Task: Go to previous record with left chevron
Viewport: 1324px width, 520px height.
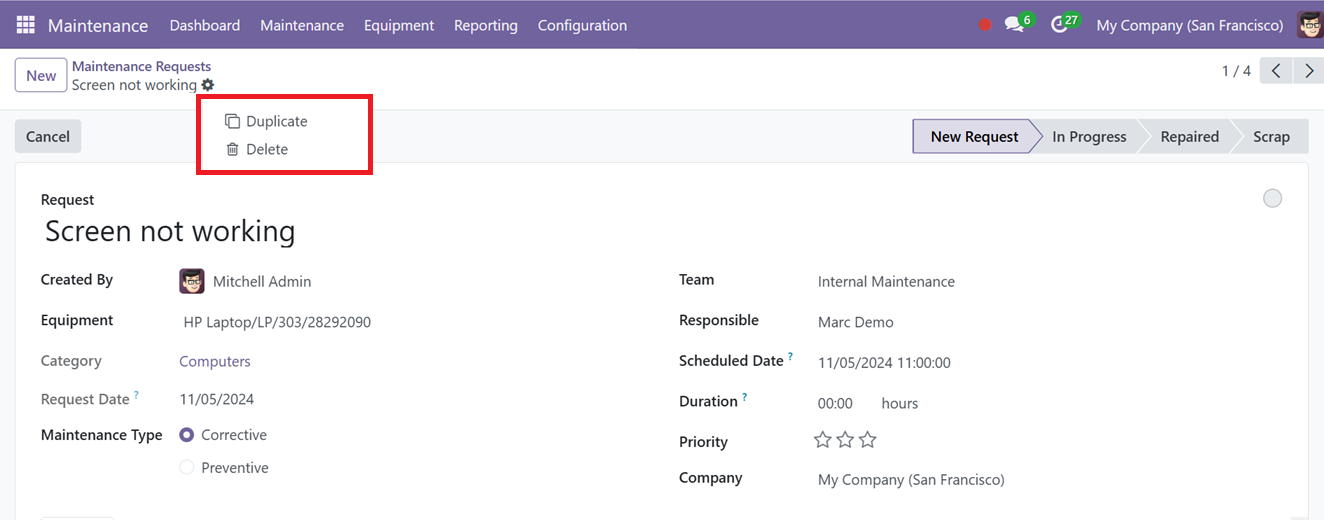Action: pos(1276,71)
